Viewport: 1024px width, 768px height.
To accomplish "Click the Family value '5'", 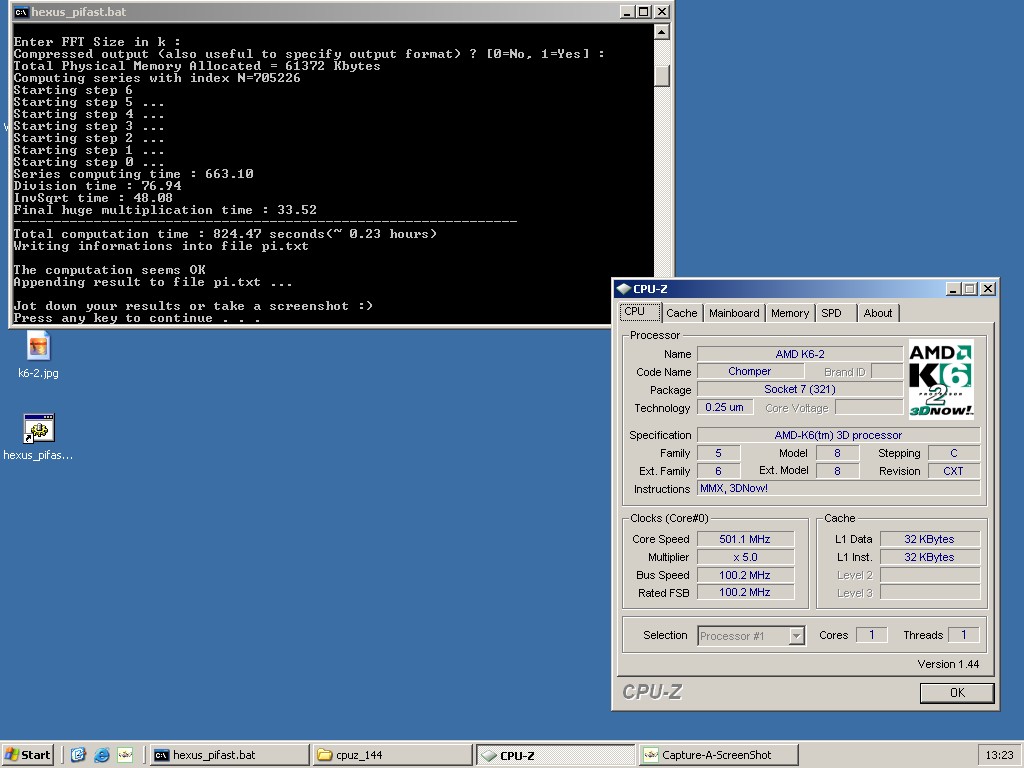I will 718,453.
